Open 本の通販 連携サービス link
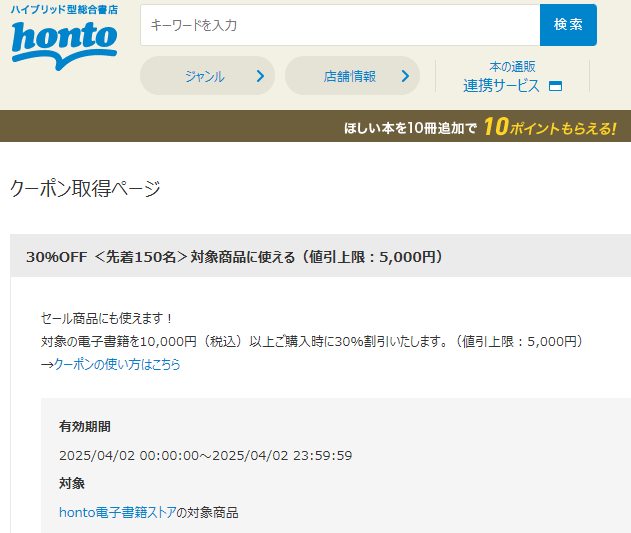The image size is (631, 533). (512, 76)
